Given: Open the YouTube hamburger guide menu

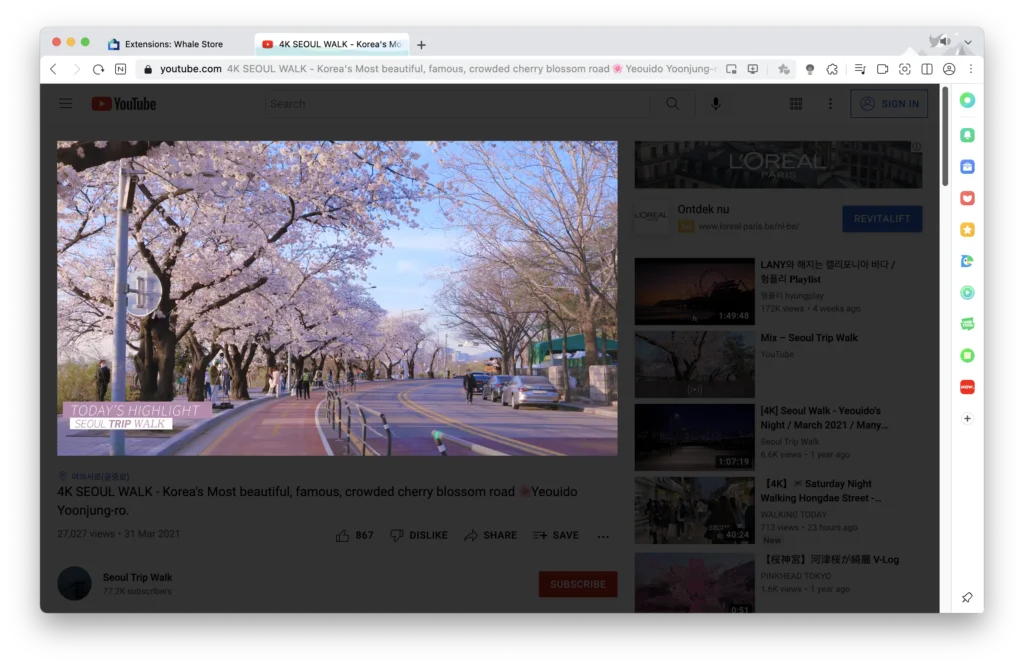Looking at the screenshot, I should tap(65, 103).
